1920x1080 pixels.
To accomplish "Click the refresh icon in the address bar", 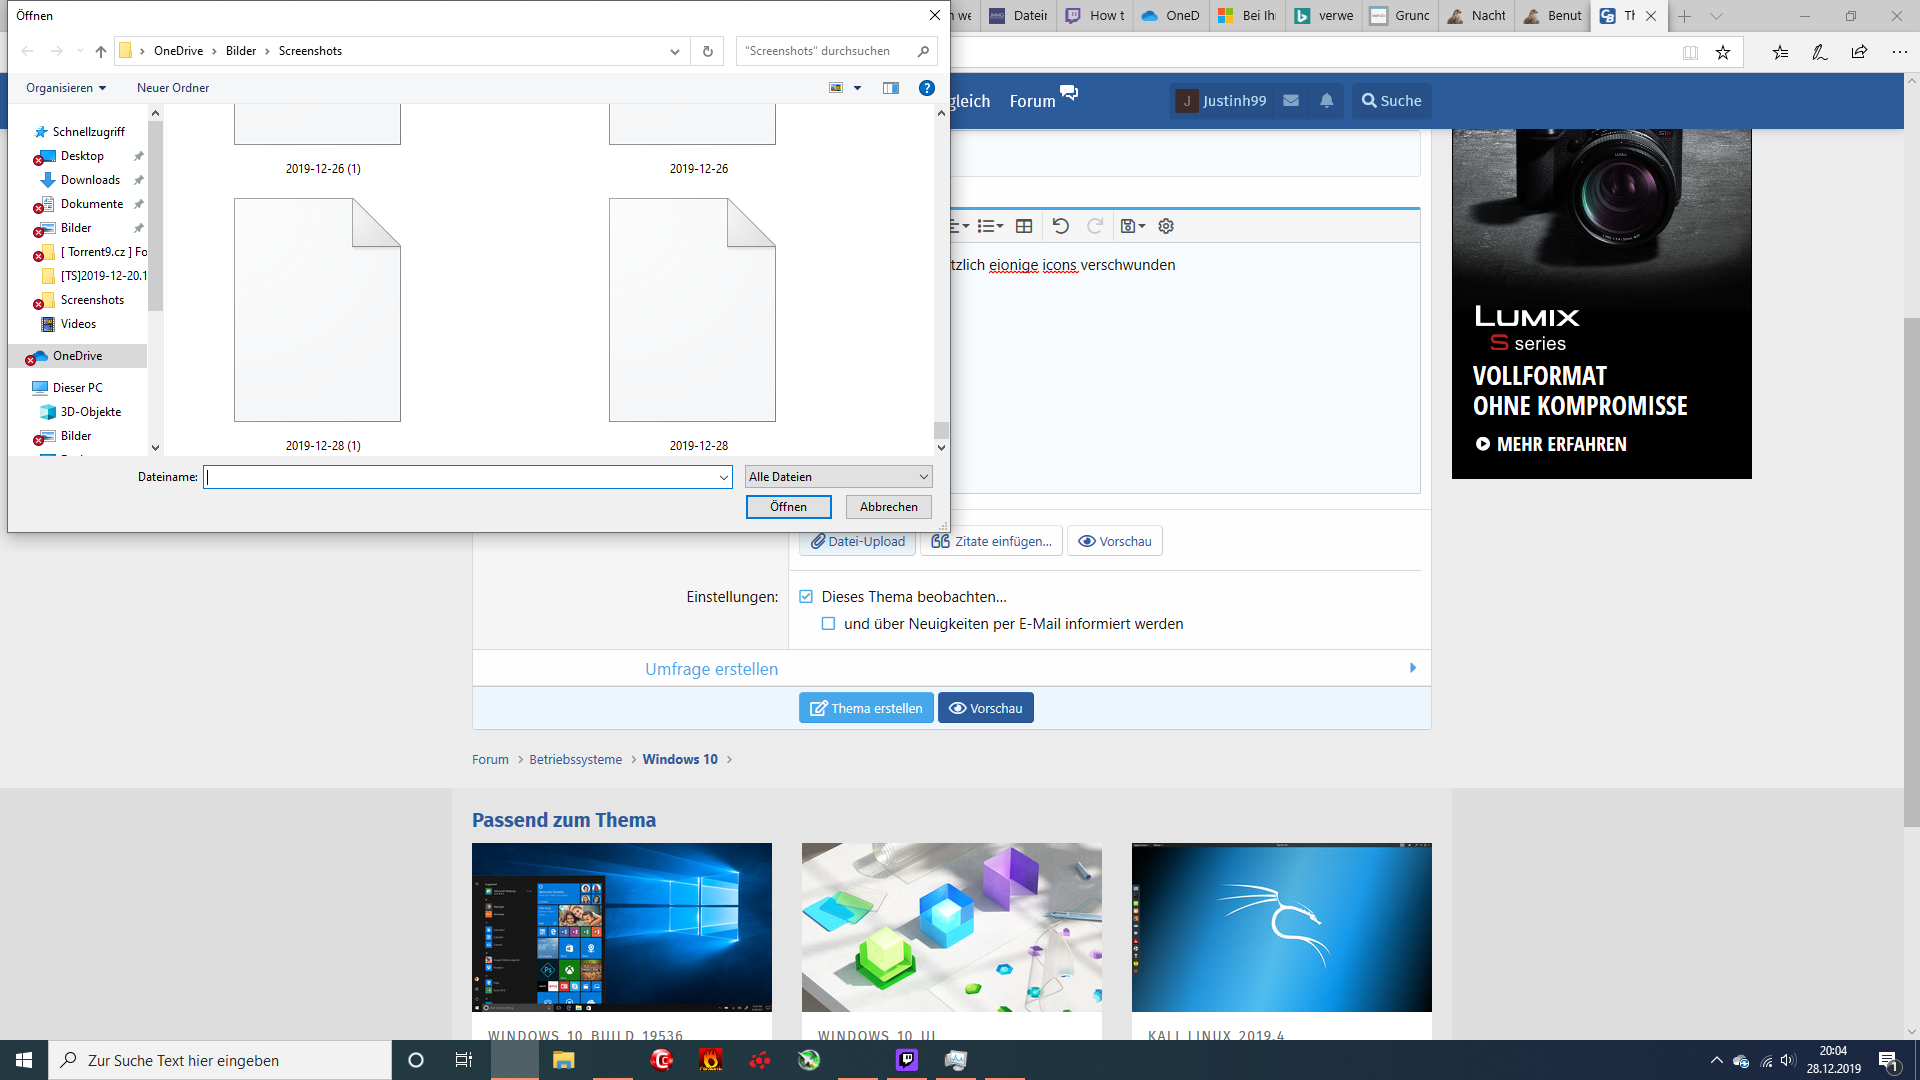I will coord(707,51).
